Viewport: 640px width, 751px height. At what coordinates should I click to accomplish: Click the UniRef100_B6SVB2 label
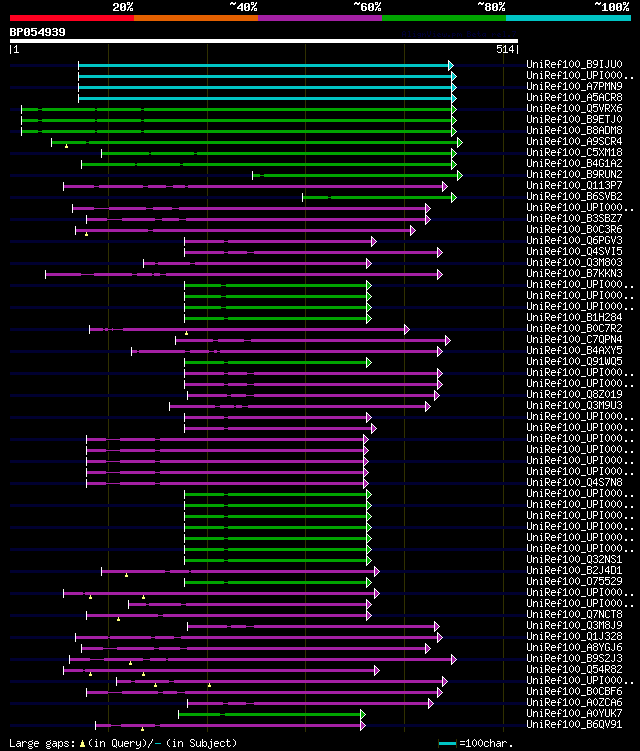tap(574, 197)
